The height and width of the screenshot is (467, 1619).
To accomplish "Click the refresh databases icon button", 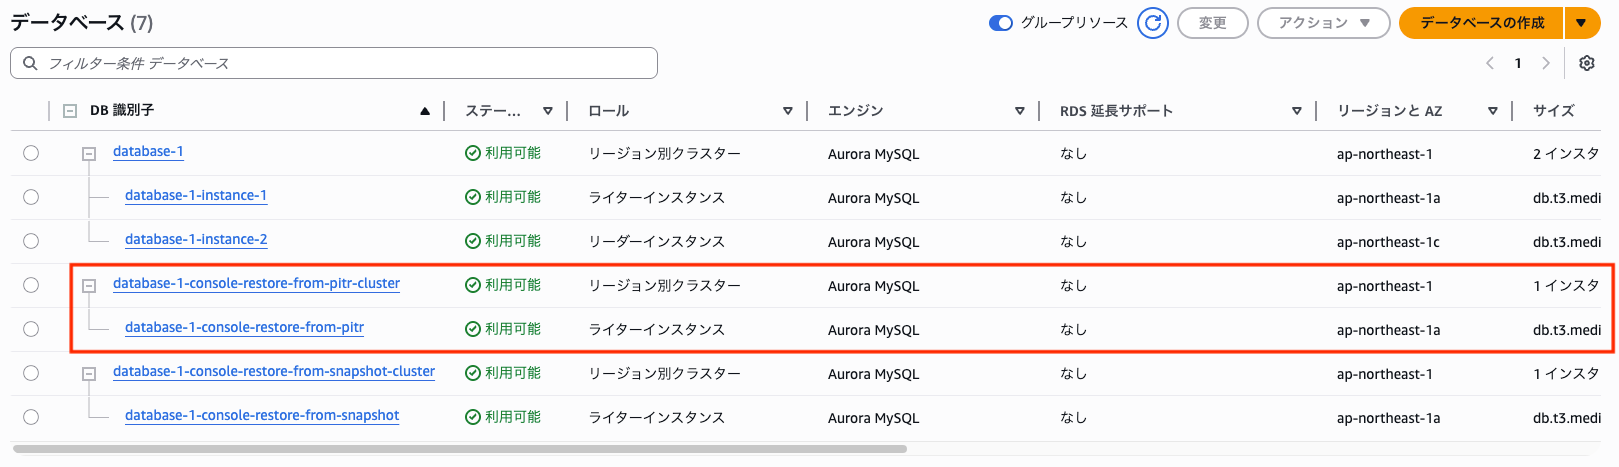I will click(1153, 23).
